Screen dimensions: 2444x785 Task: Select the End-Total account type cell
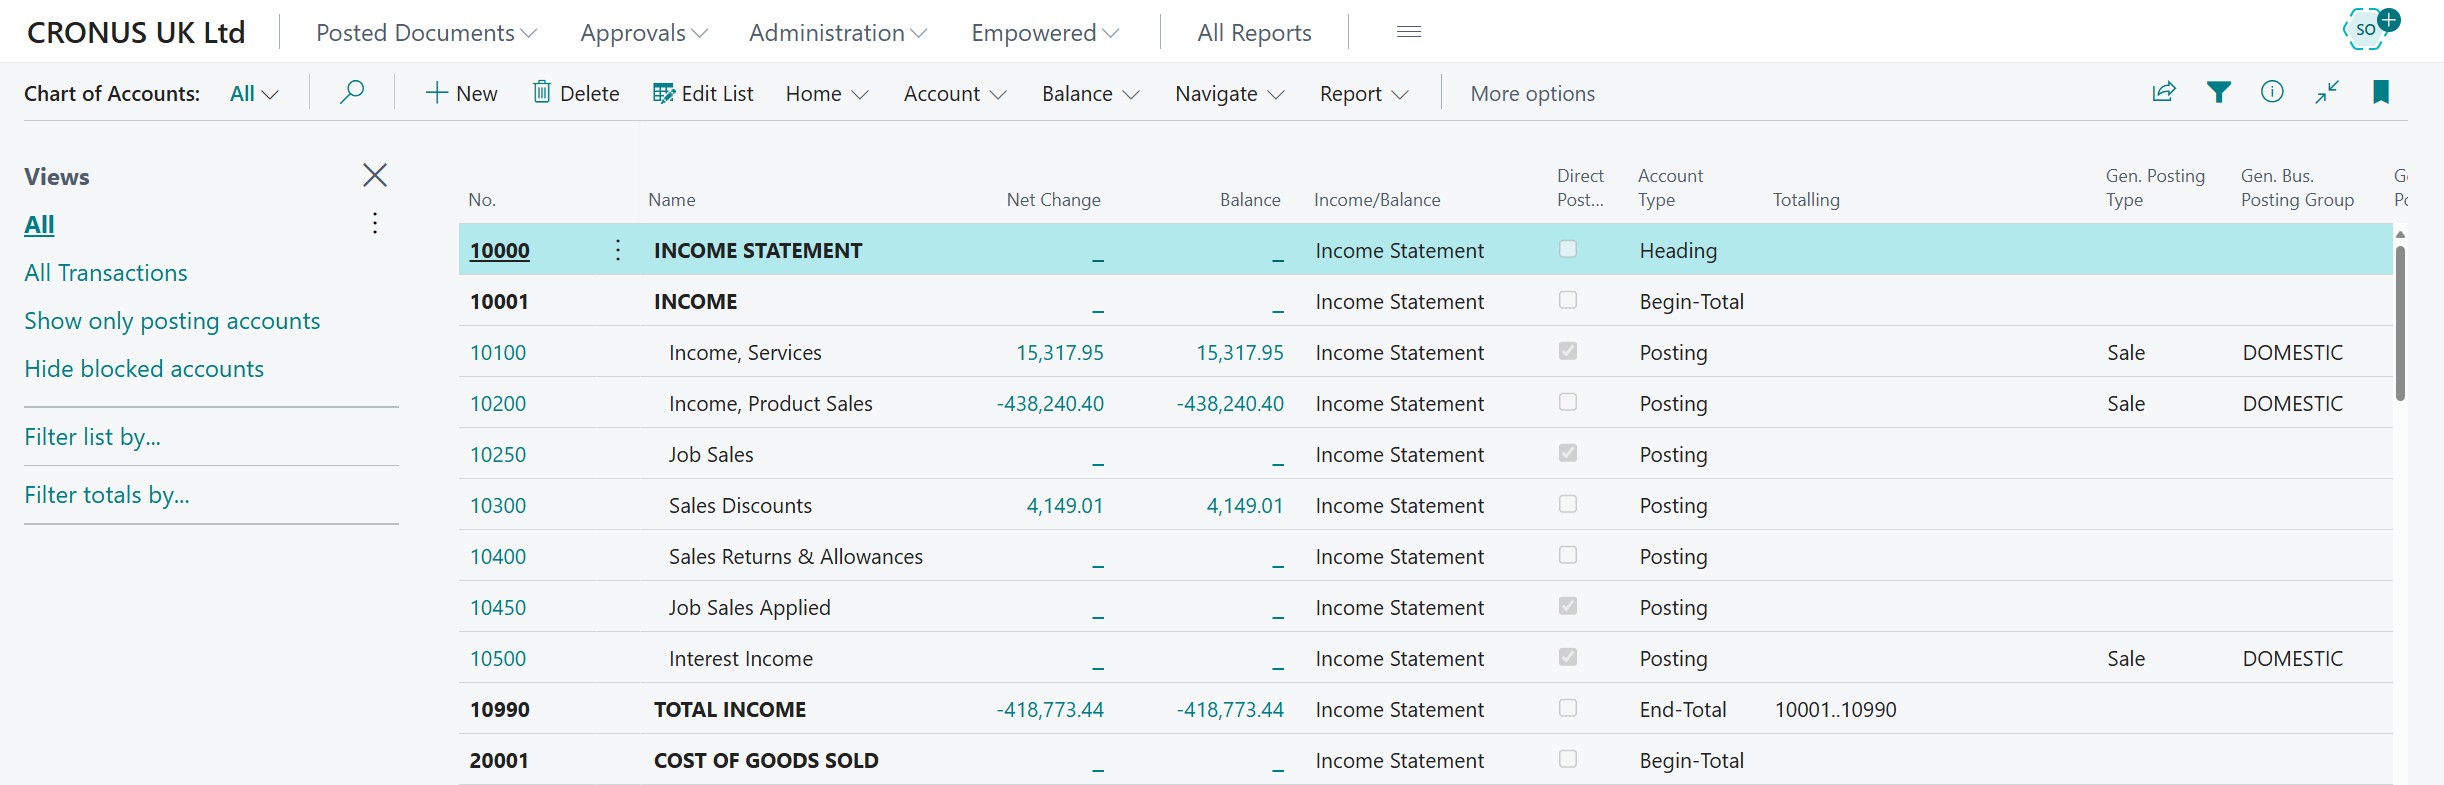(x=1683, y=709)
